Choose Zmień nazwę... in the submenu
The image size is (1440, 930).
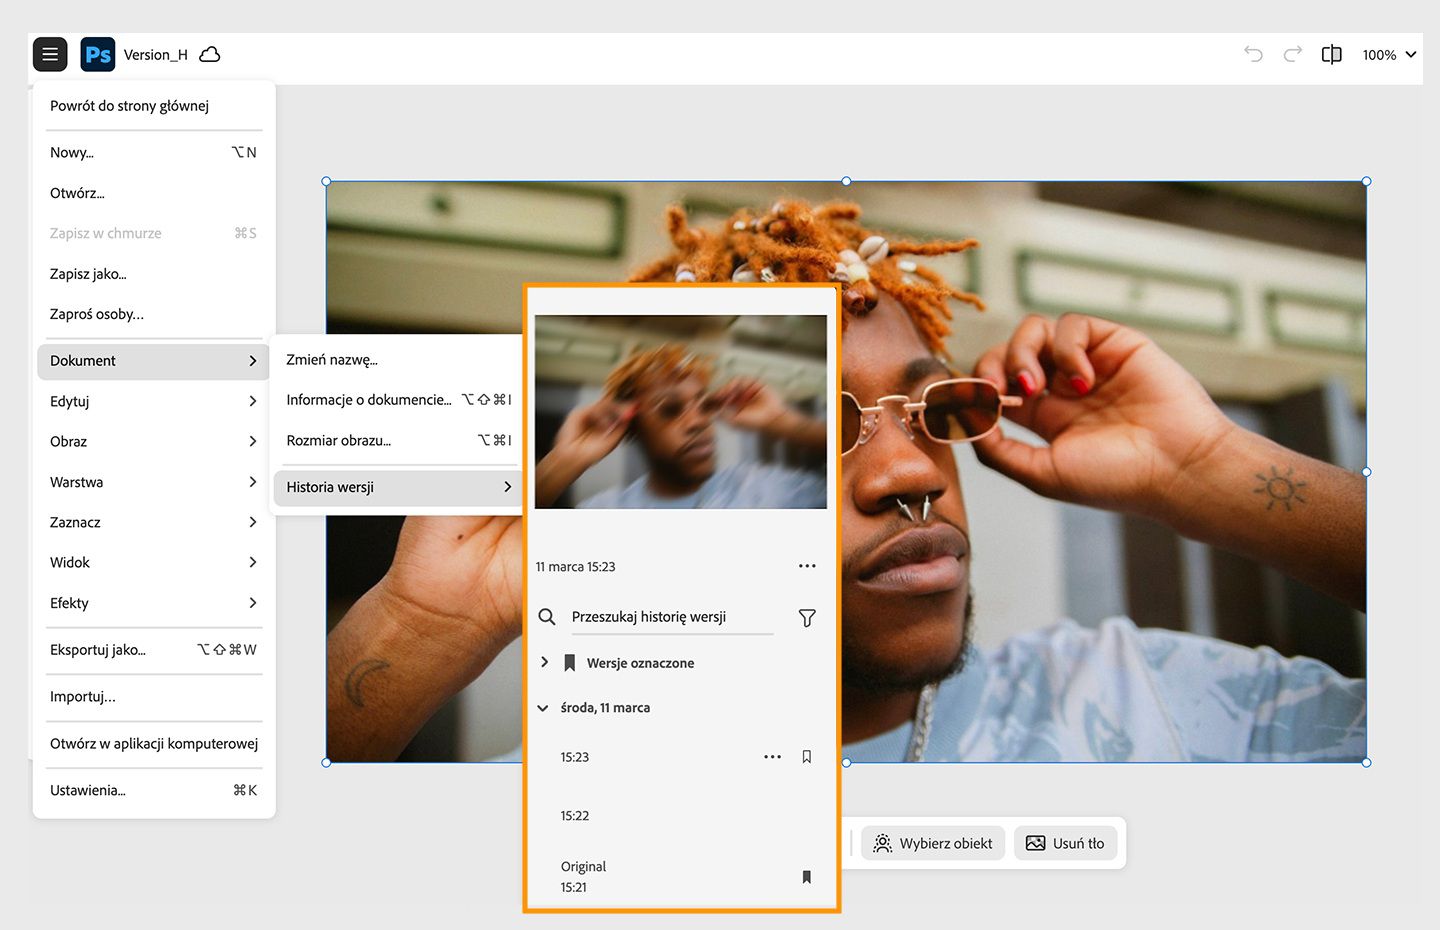click(398, 360)
